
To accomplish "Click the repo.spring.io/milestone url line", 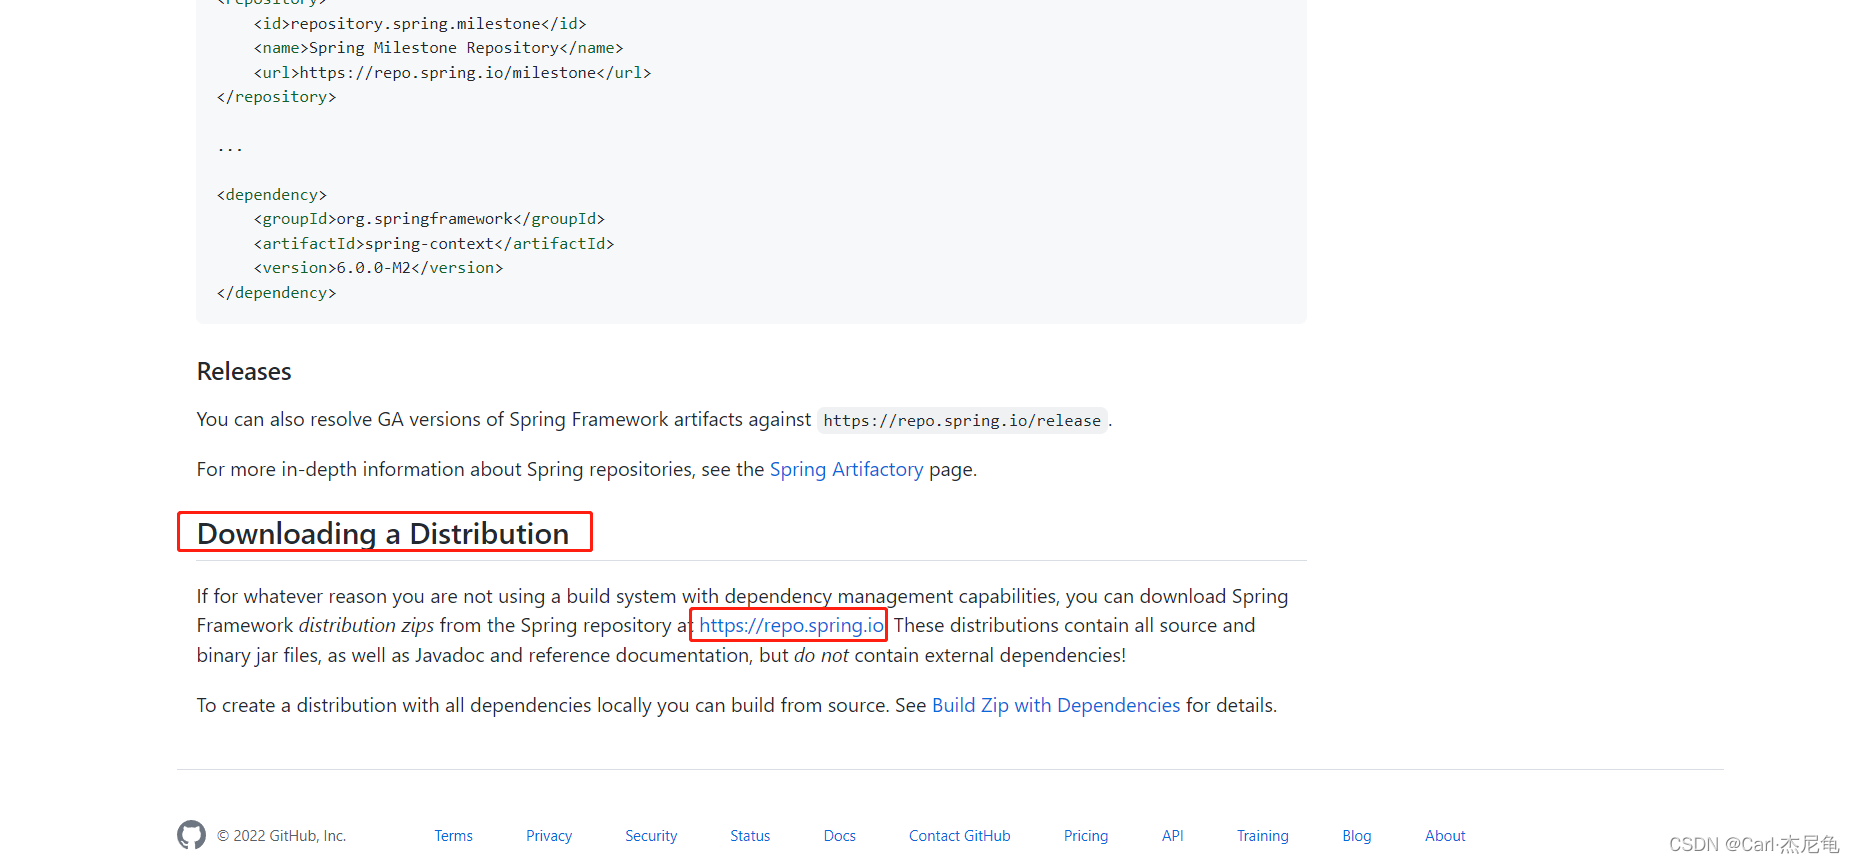I will (x=452, y=73).
